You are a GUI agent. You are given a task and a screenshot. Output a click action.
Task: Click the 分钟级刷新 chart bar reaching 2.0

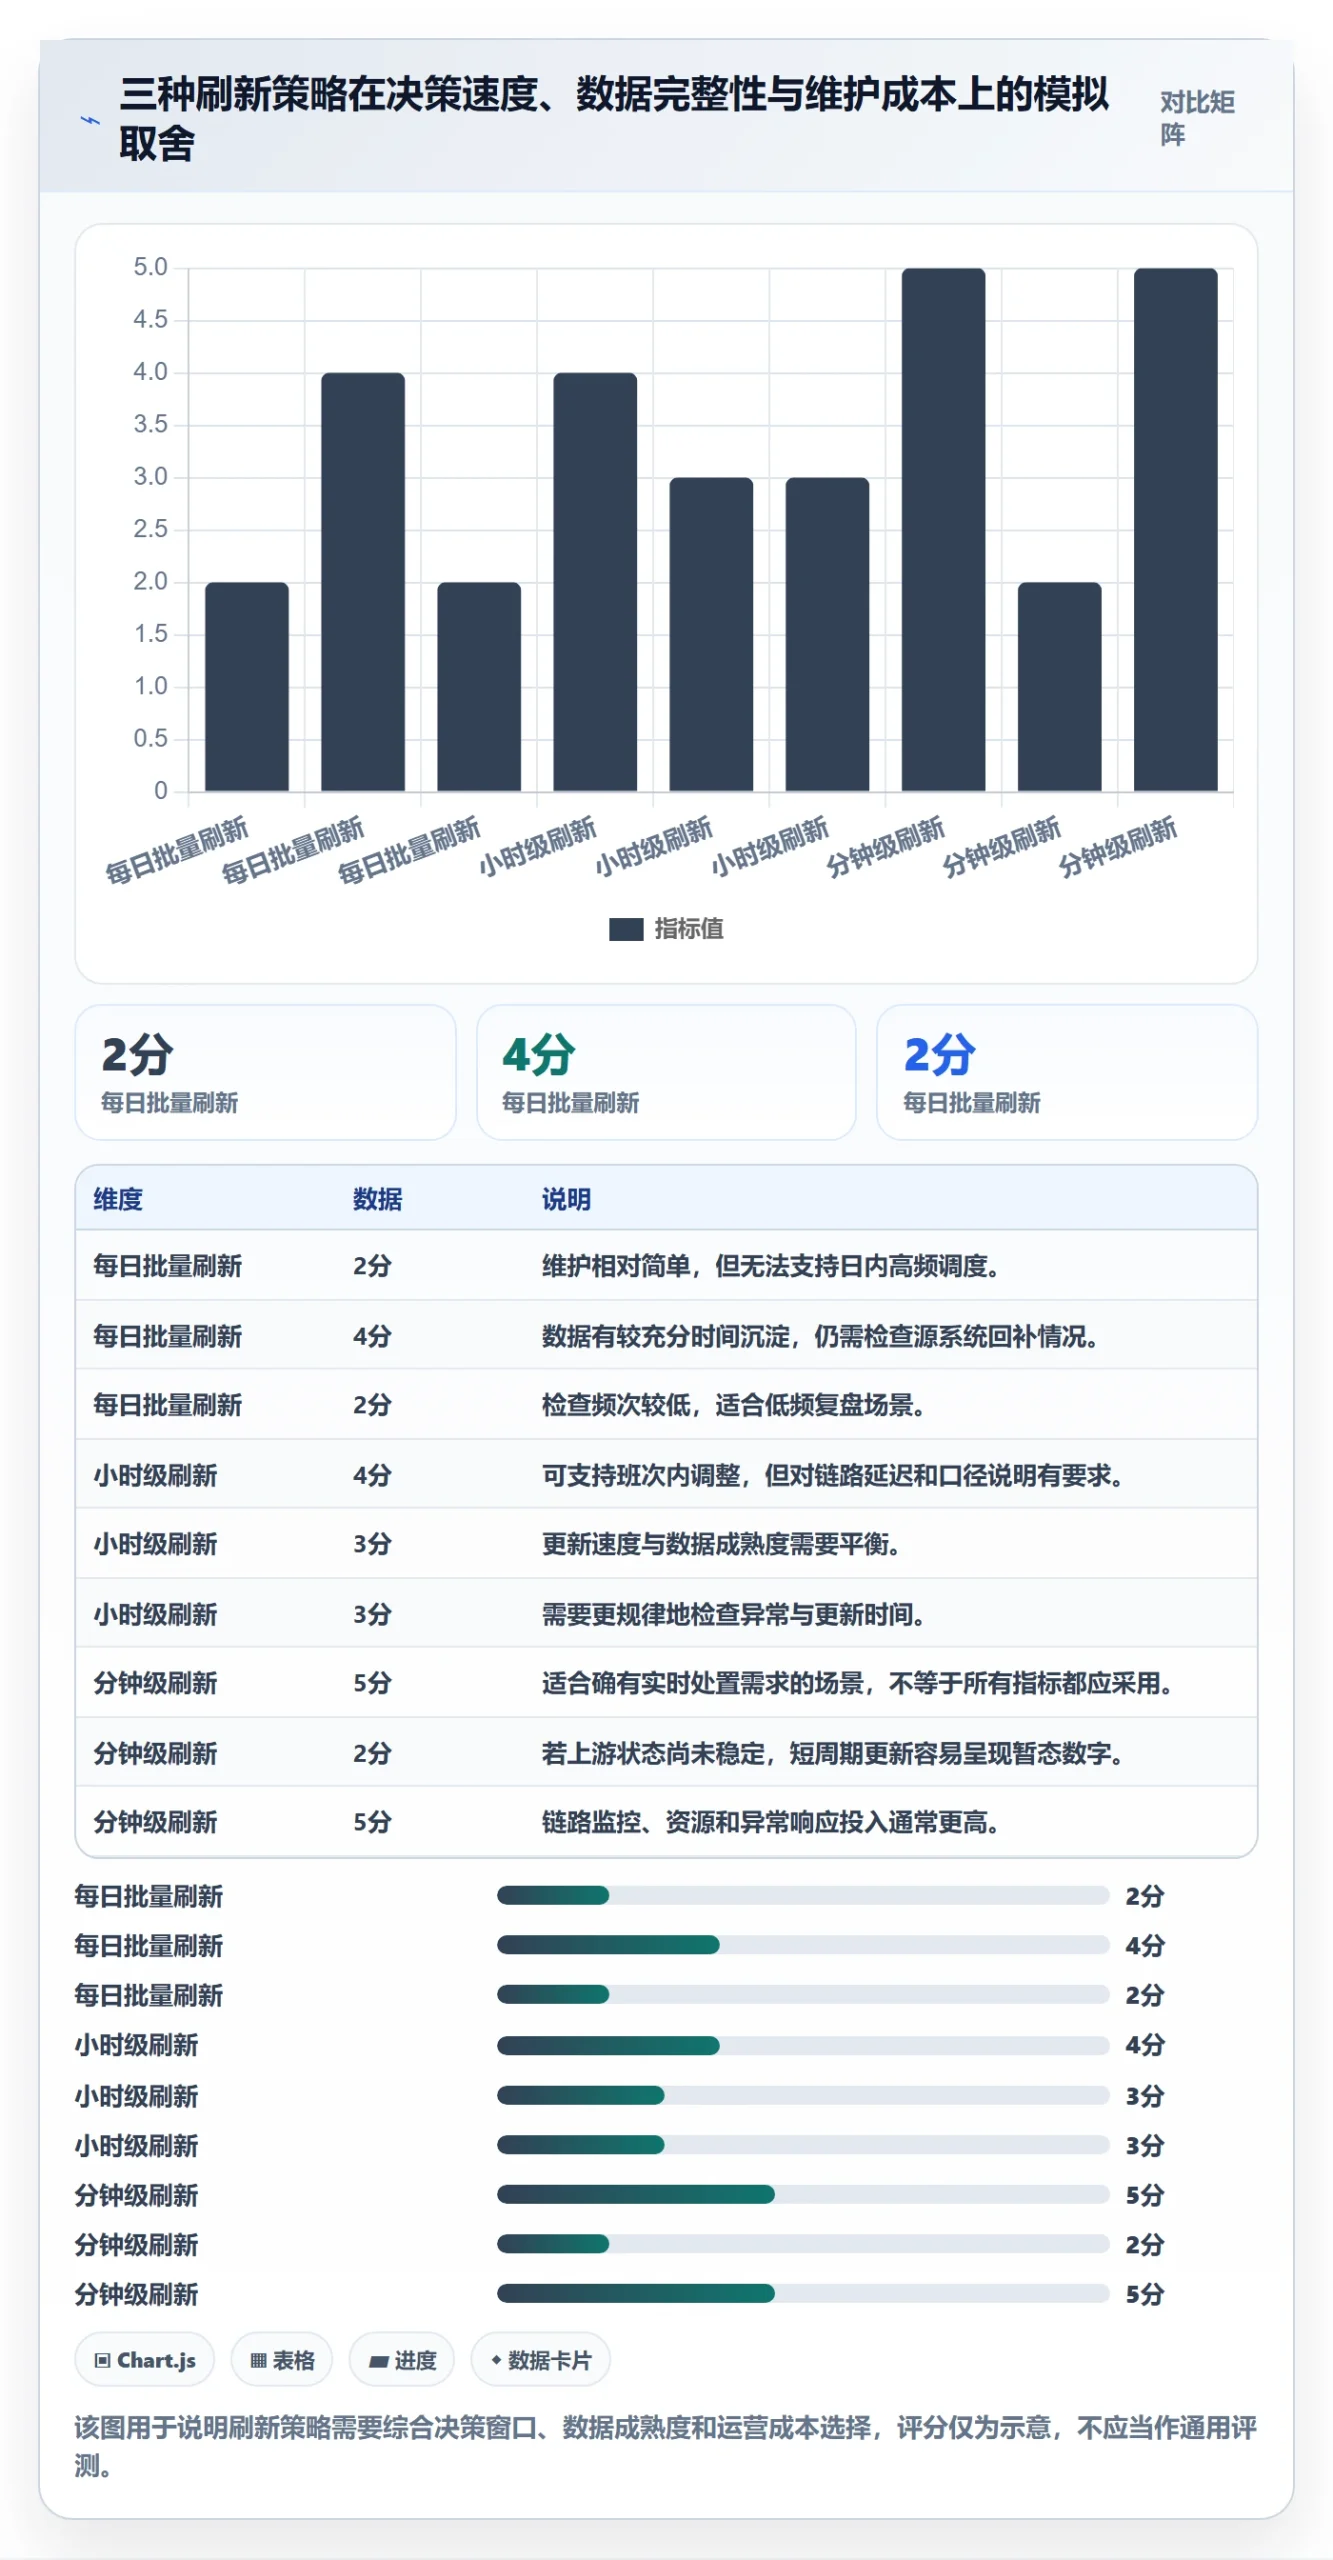point(1060,687)
